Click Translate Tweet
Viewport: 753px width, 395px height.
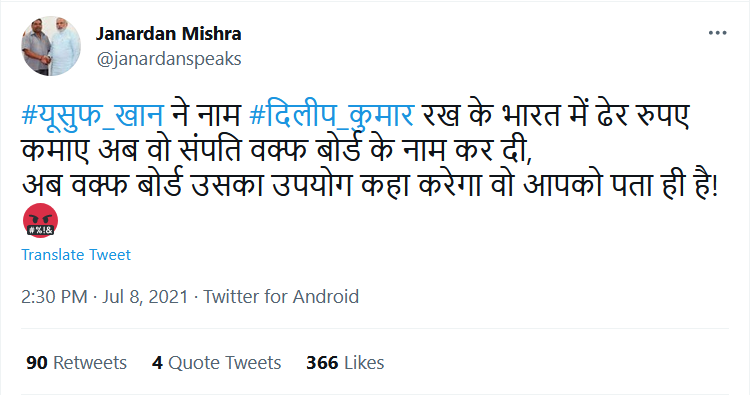coord(76,254)
